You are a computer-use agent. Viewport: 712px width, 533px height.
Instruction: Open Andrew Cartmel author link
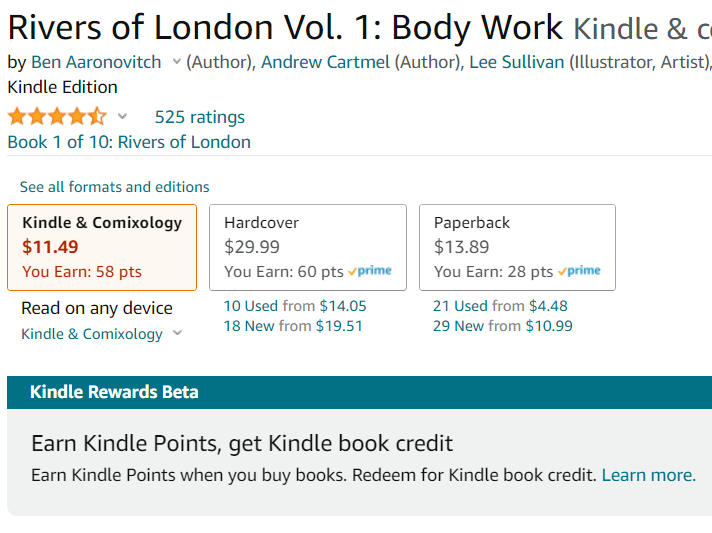coord(325,62)
